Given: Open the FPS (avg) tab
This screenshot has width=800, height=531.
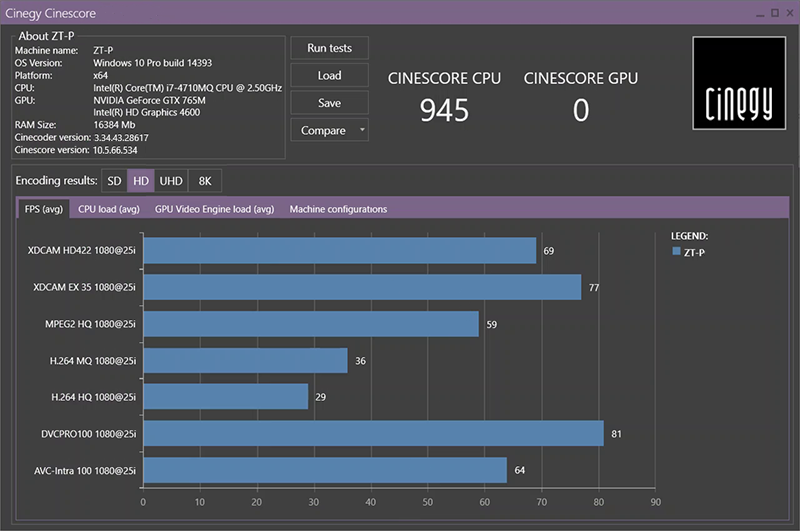Looking at the screenshot, I should [44, 209].
